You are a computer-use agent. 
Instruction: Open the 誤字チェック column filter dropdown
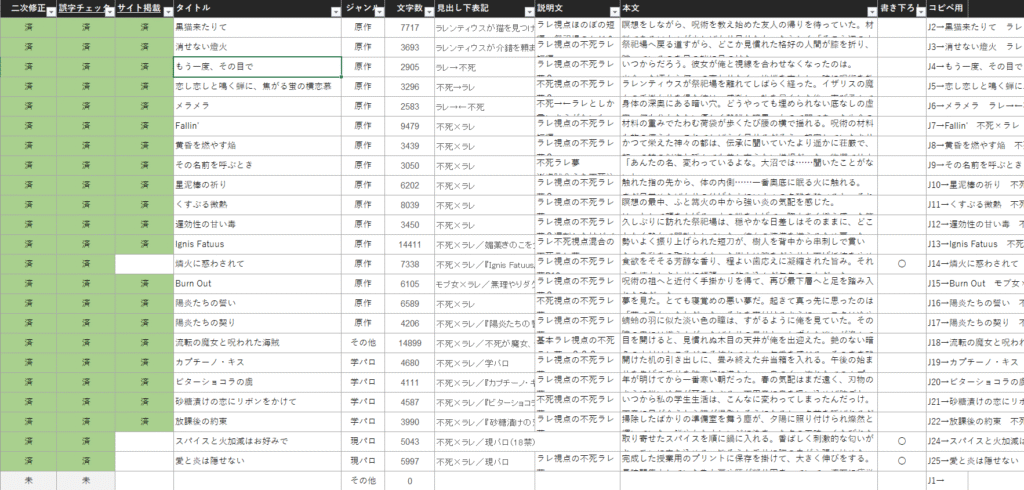pyautogui.click(x=107, y=10)
